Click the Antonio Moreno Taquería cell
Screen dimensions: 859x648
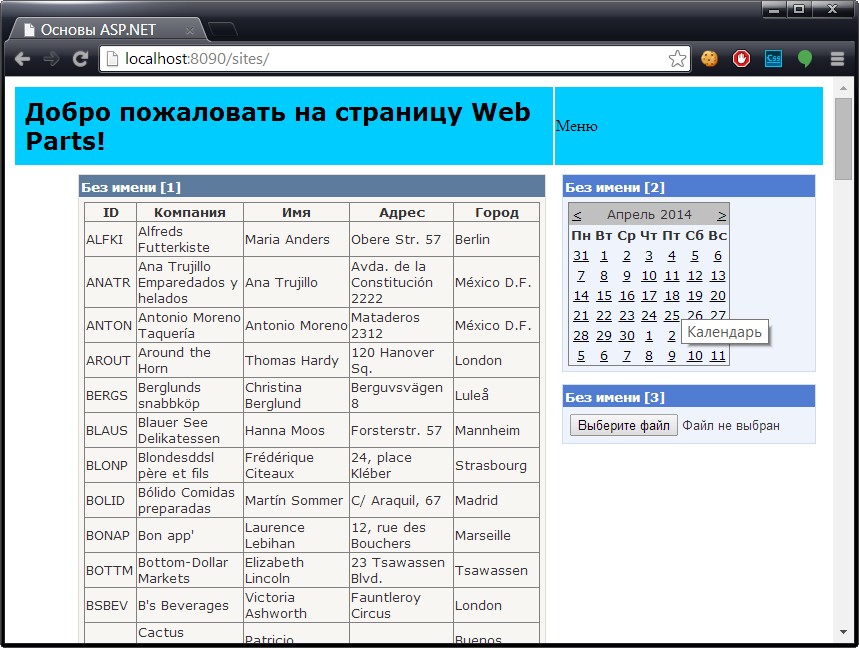click(x=190, y=325)
